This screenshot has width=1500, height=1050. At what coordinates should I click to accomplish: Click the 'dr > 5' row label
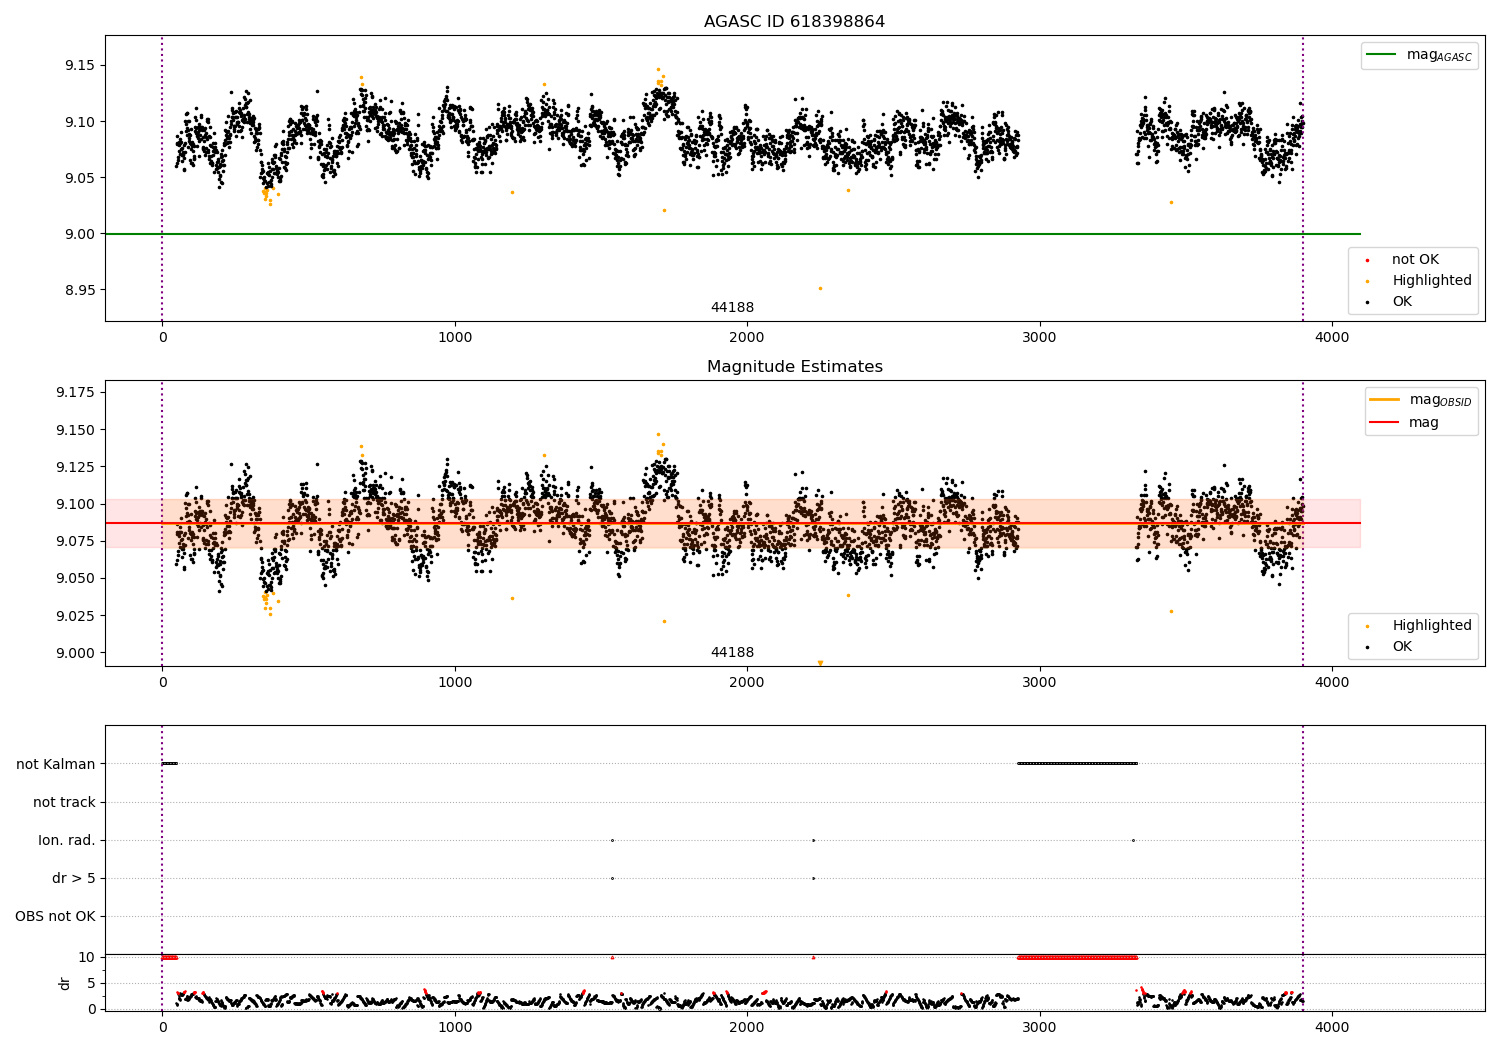click(x=74, y=879)
